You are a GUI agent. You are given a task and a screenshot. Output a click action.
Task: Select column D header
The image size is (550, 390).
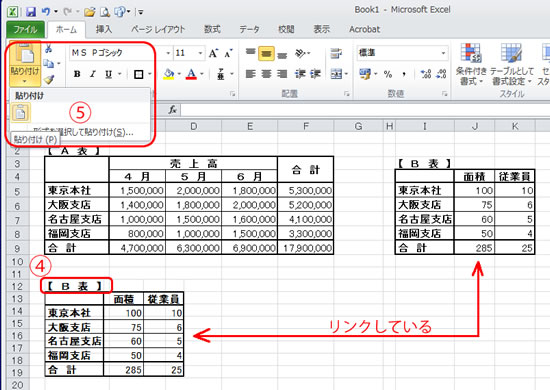tap(193, 126)
